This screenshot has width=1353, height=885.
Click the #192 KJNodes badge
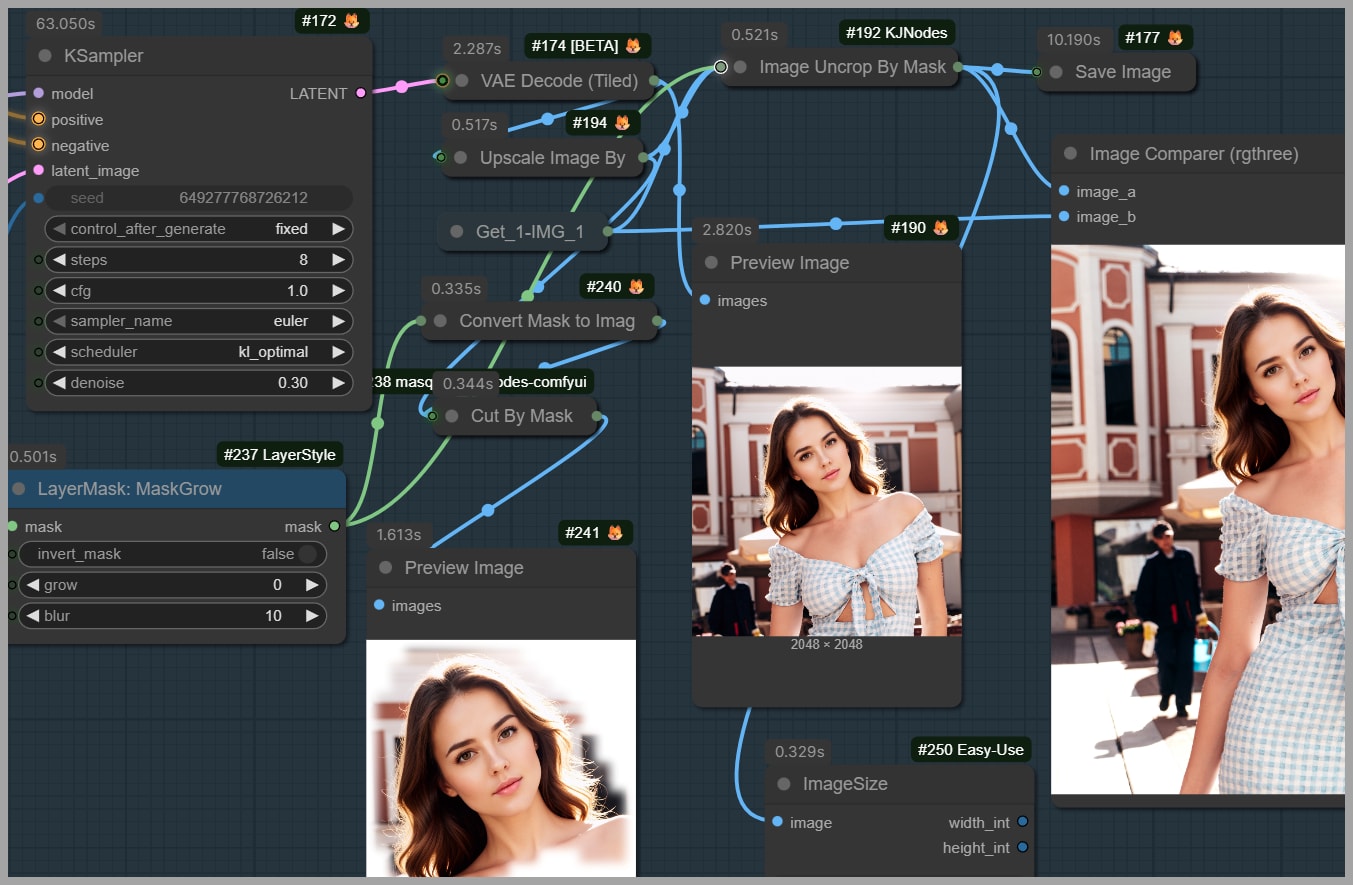(x=897, y=32)
